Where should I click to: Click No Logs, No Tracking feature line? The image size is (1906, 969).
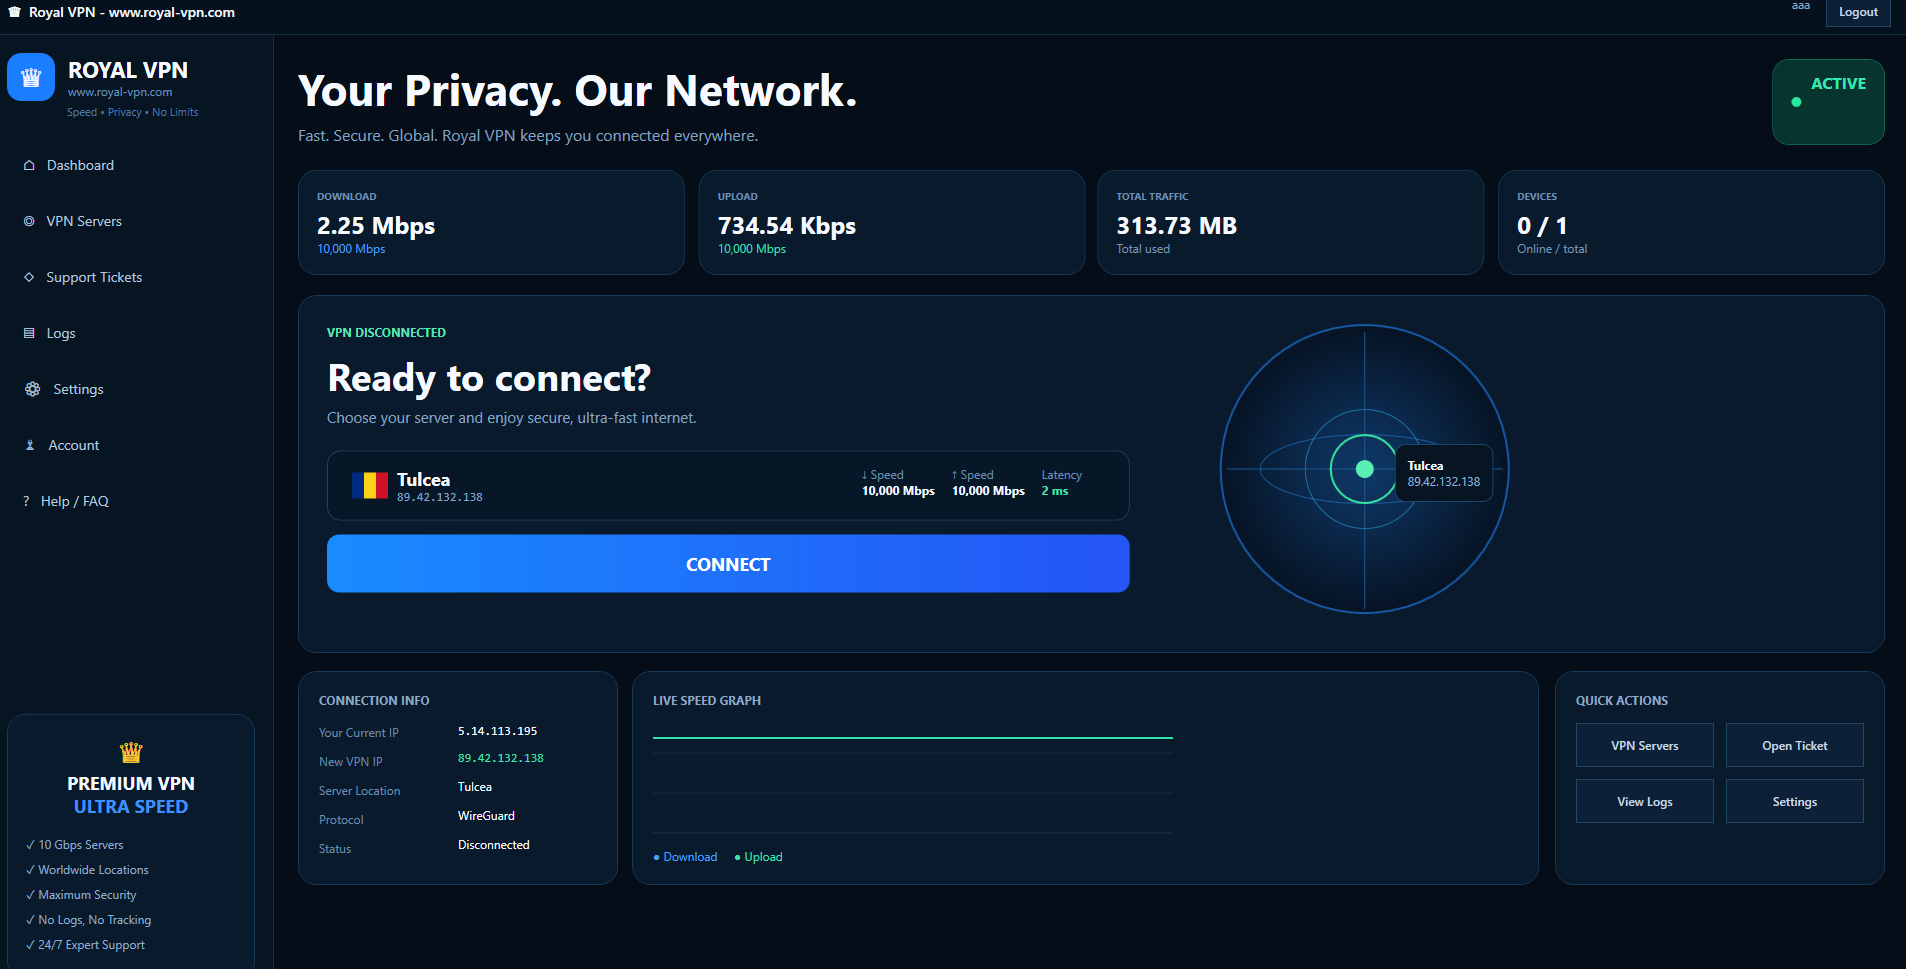coord(89,920)
